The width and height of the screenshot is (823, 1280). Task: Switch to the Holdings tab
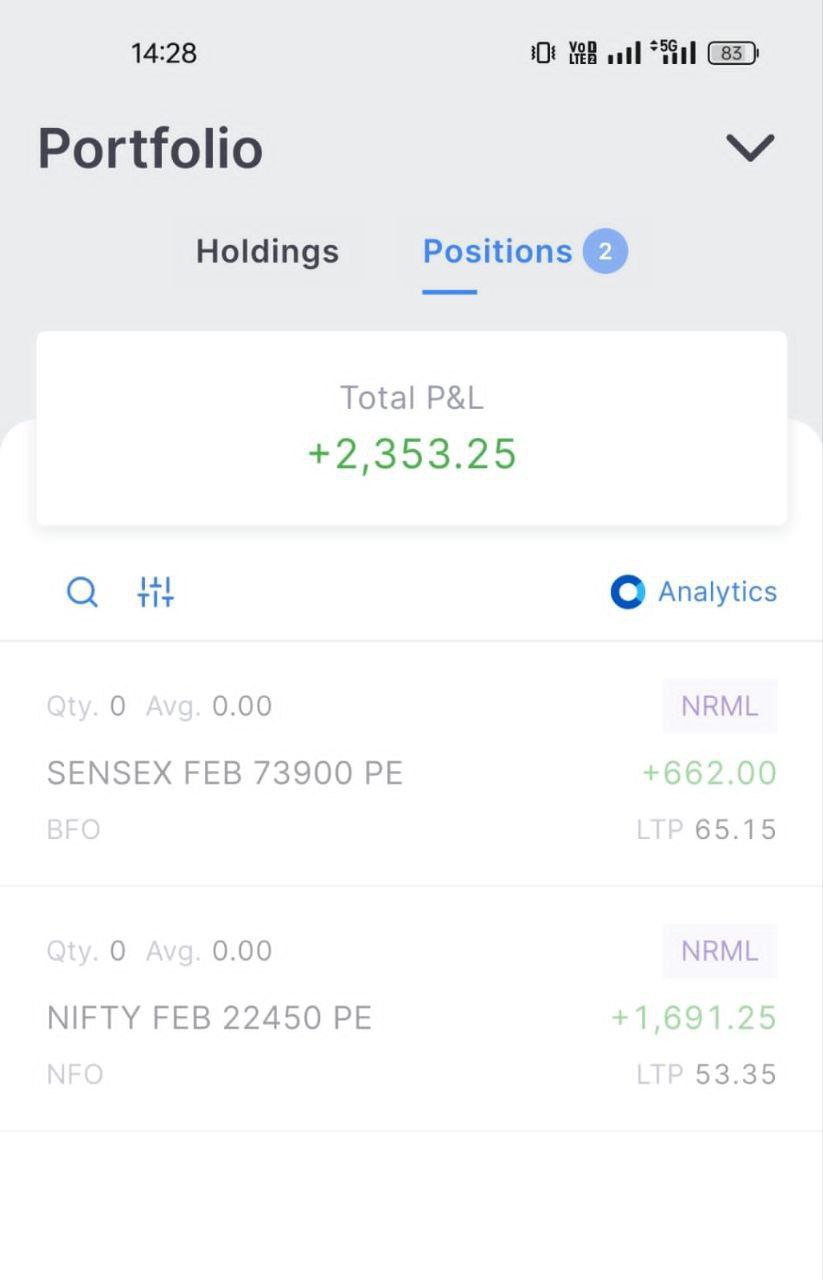point(267,251)
